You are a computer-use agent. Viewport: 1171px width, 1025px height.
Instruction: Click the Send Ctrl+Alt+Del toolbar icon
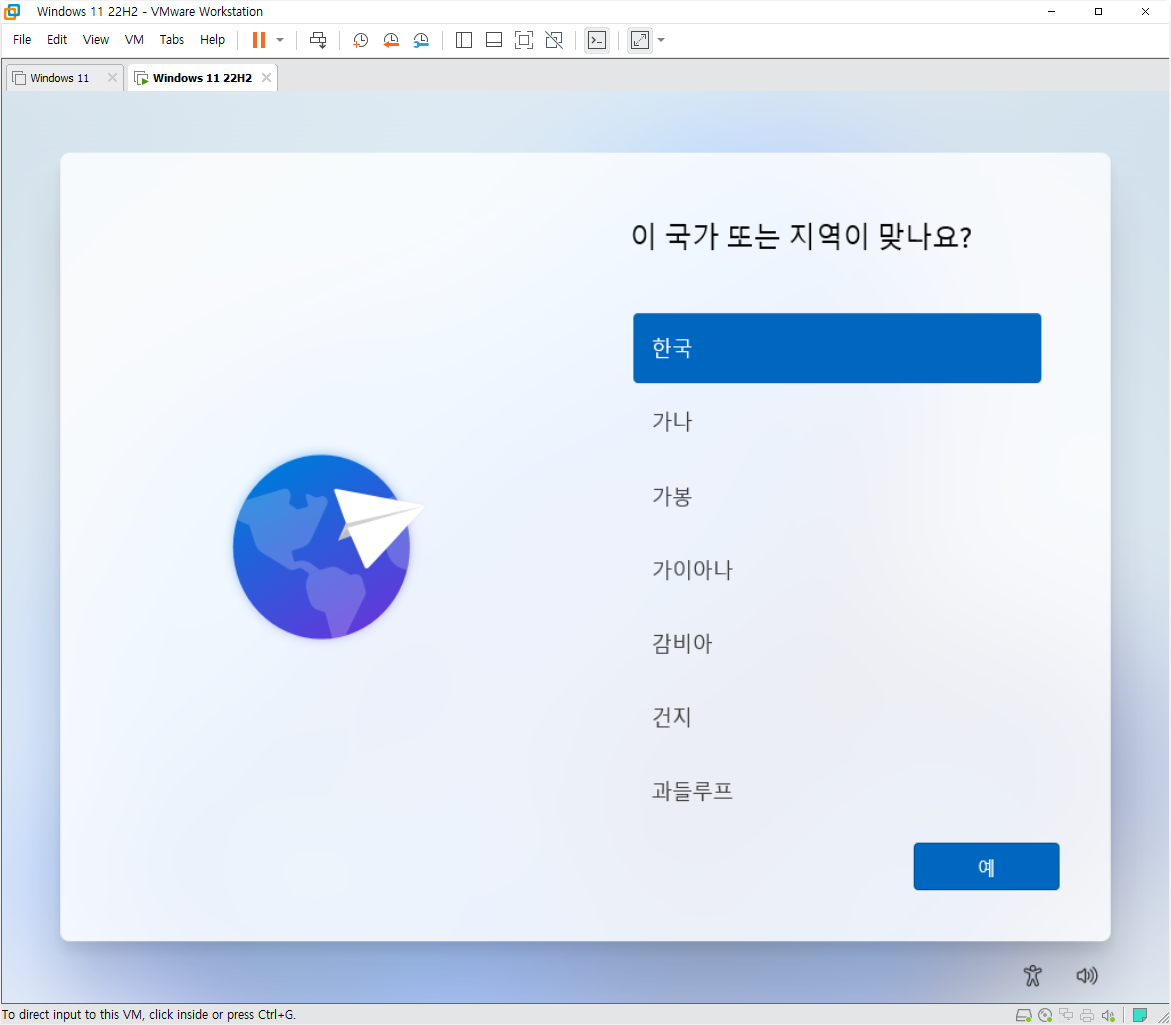pyautogui.click(x=318, y=40)
